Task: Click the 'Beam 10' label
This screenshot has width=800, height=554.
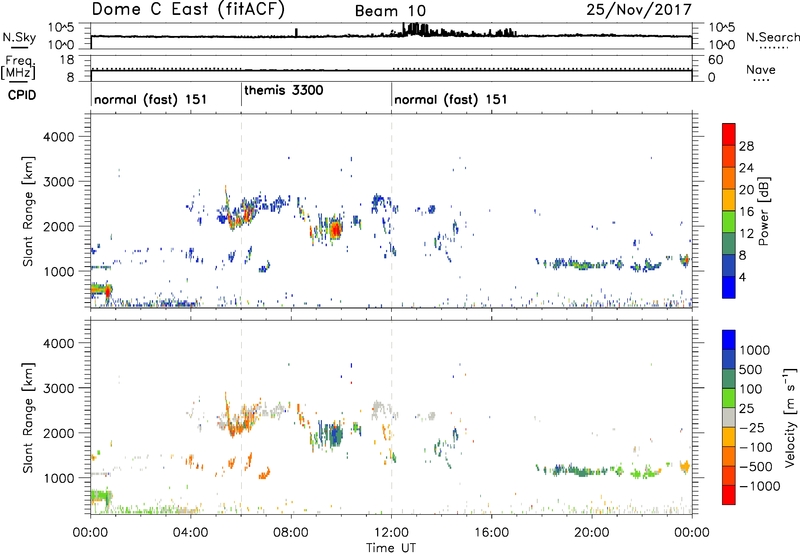Action: pyautogui.click(x=390, y=11)
